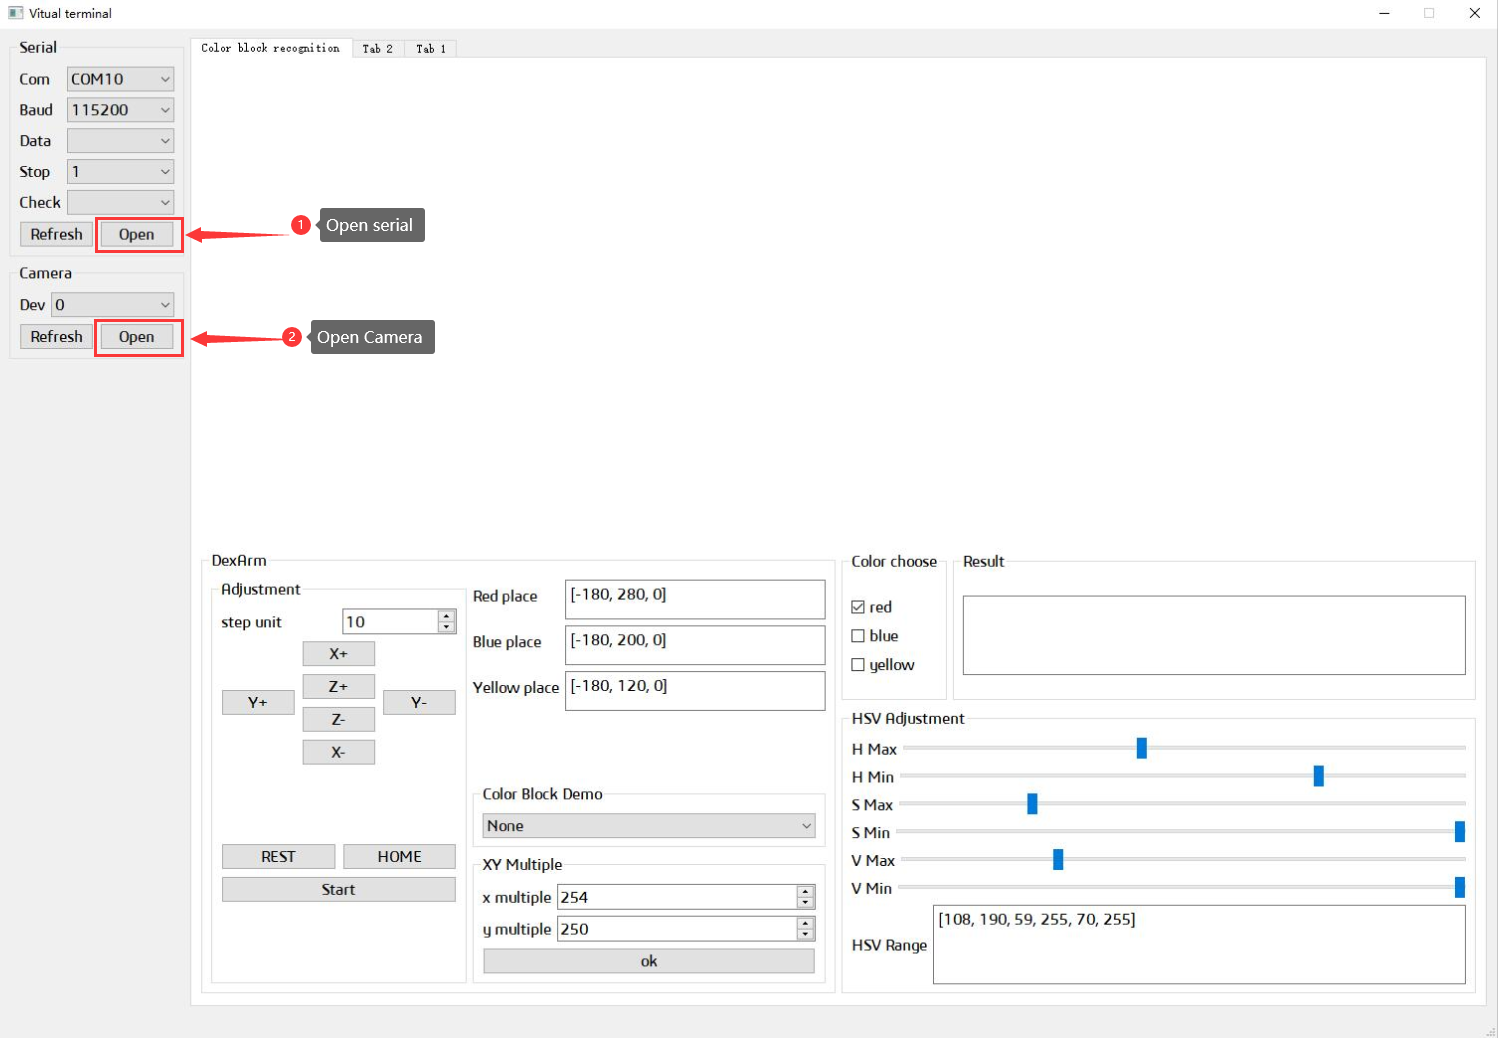Image resolution: width=1499 pixels, height=1038 pixels.
Task: Decrease step unit with down arrow
Action: [447, 628]
